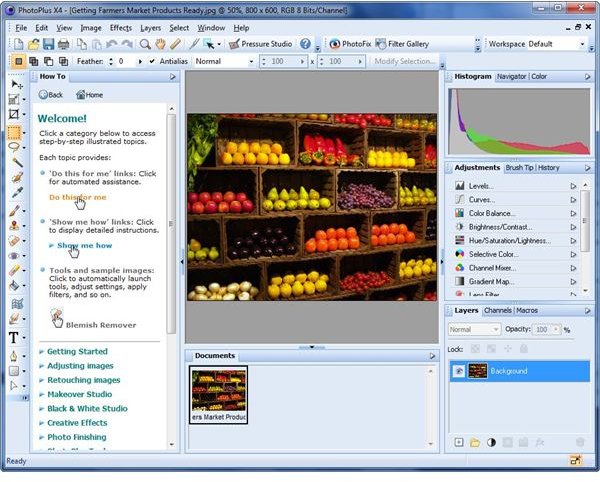Switch to the Channels tab
600x482 pixels.
point(497,310)
